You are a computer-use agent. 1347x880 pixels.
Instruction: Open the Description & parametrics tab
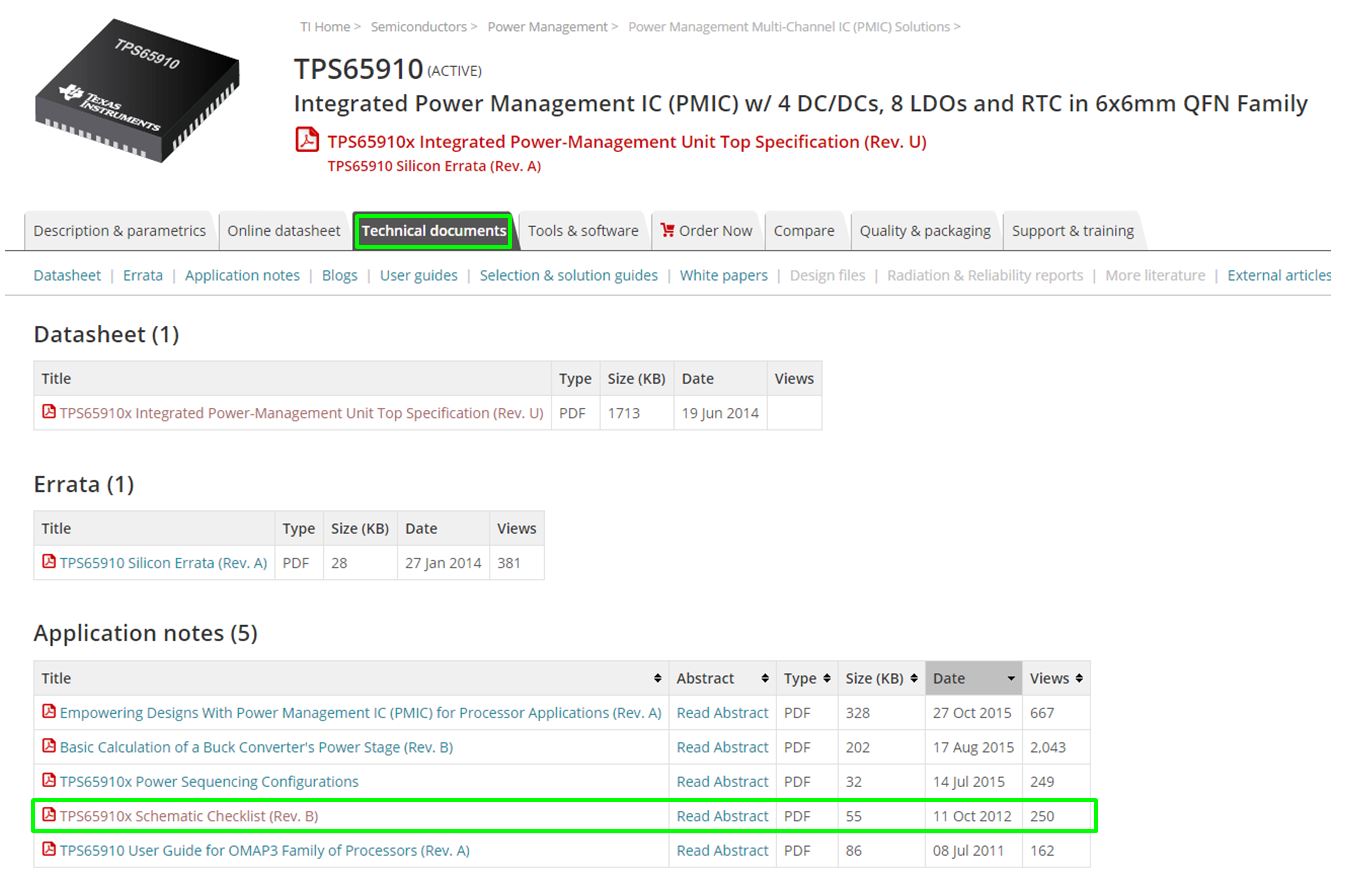pos(119,231)
